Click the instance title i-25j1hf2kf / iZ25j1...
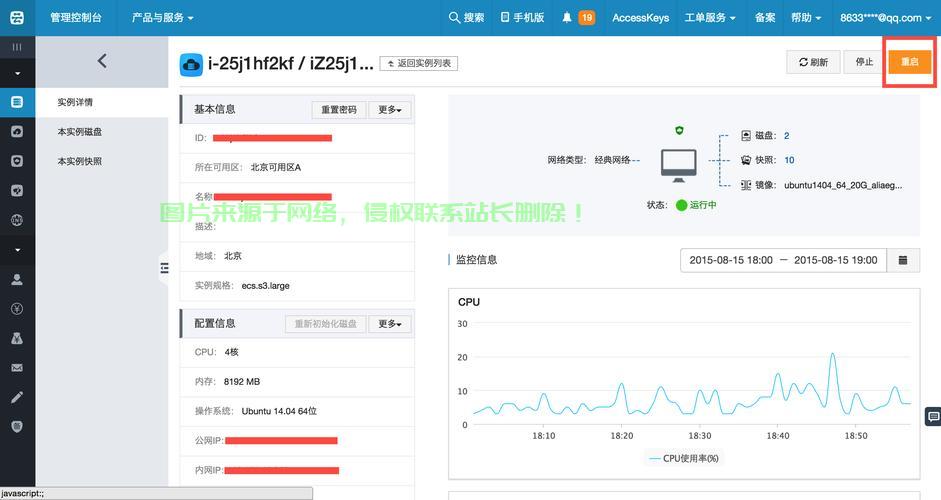This screenshot has width=941, height=500. [x=290, y=64]
